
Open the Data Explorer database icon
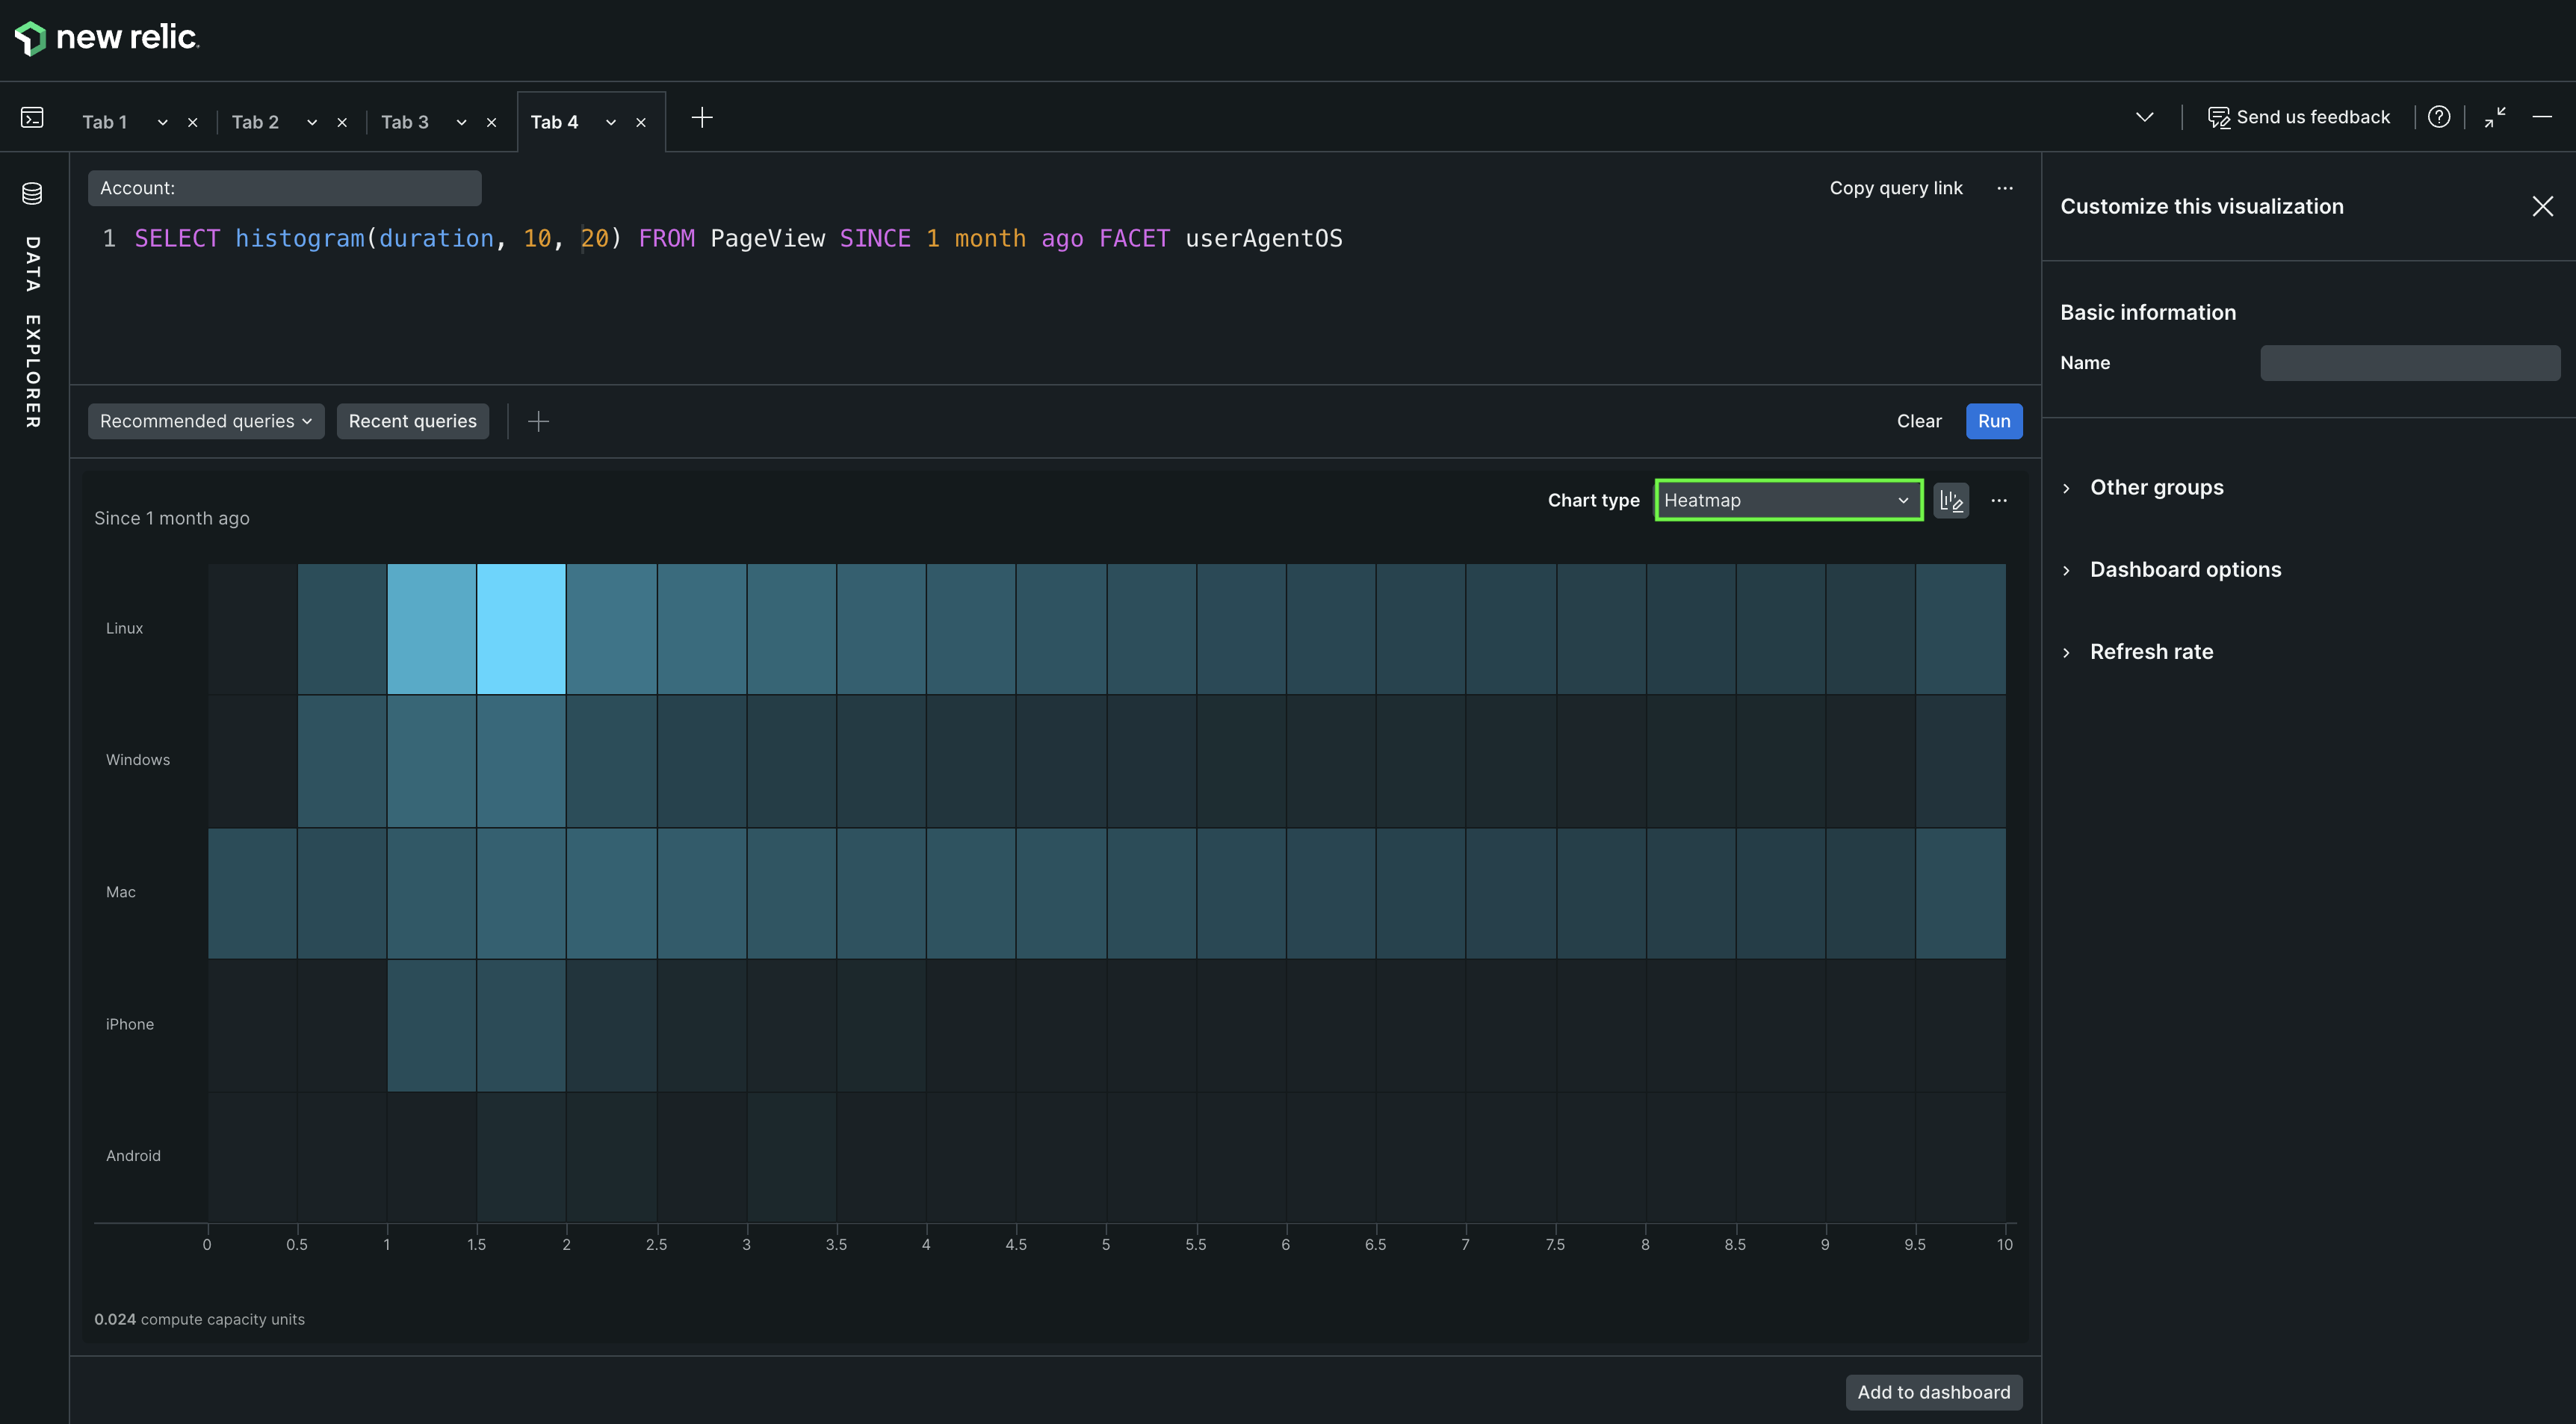(32, 193)
